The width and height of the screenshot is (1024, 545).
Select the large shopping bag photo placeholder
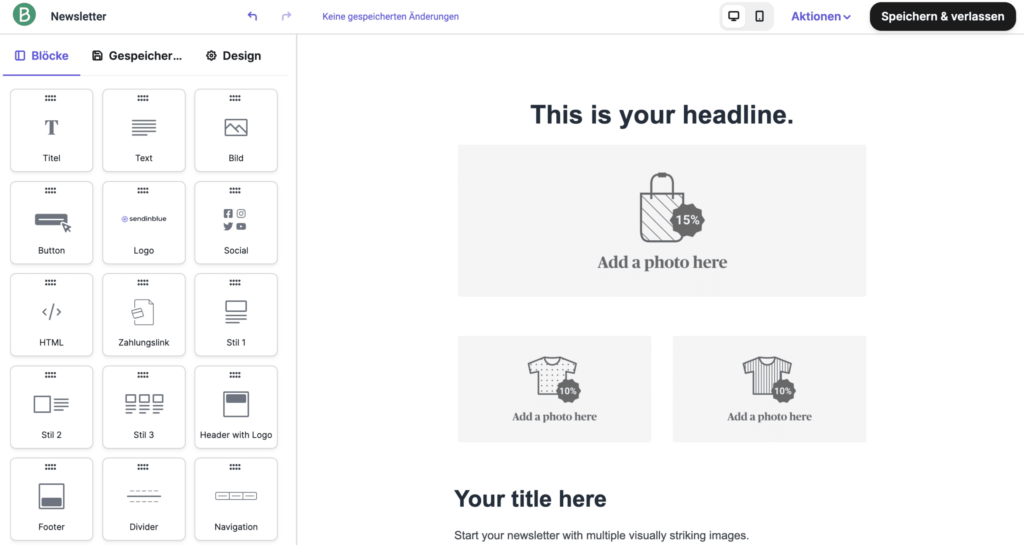(x=661, y=220)
